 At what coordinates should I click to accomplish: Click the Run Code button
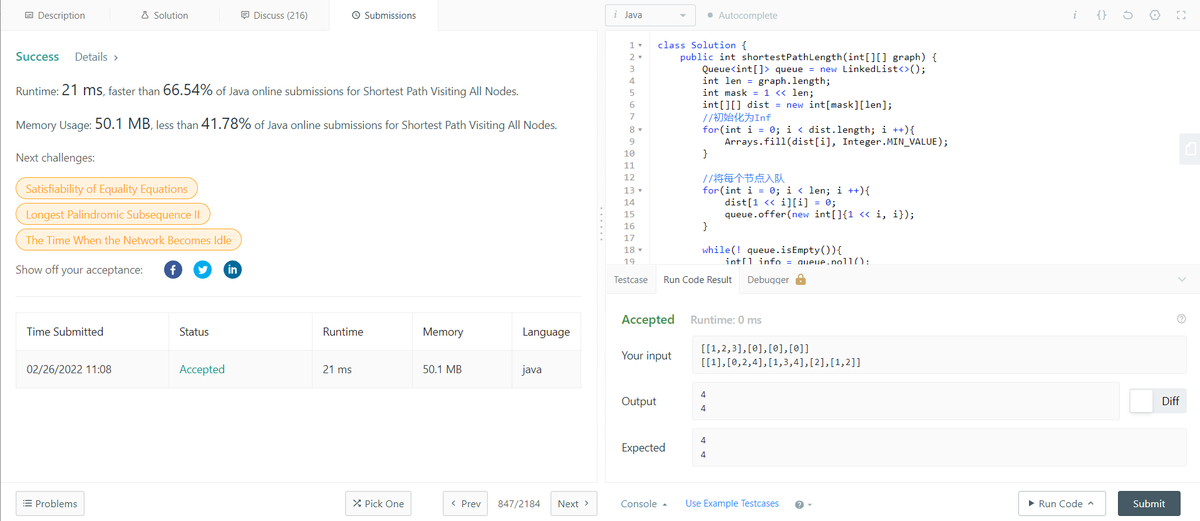pyautogui.click(x=1062, y=504)
